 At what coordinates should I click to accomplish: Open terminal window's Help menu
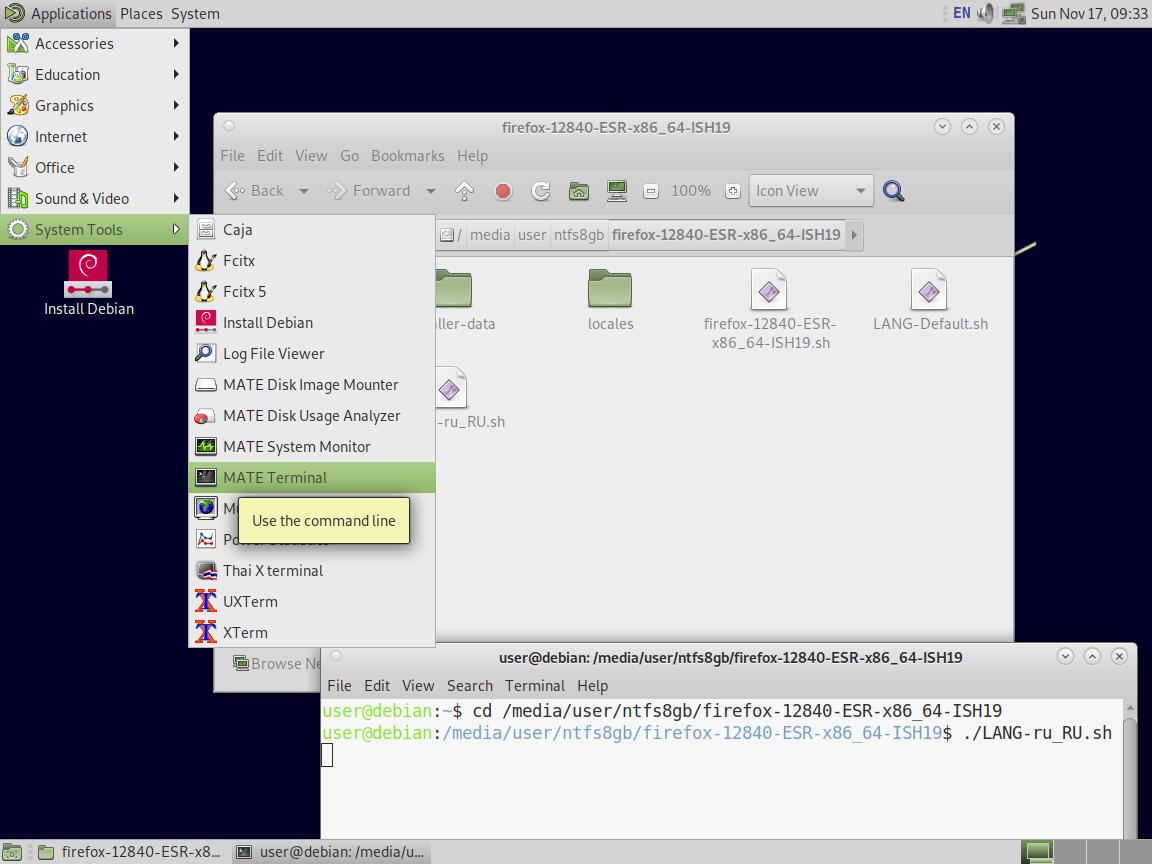coord(592,686)
